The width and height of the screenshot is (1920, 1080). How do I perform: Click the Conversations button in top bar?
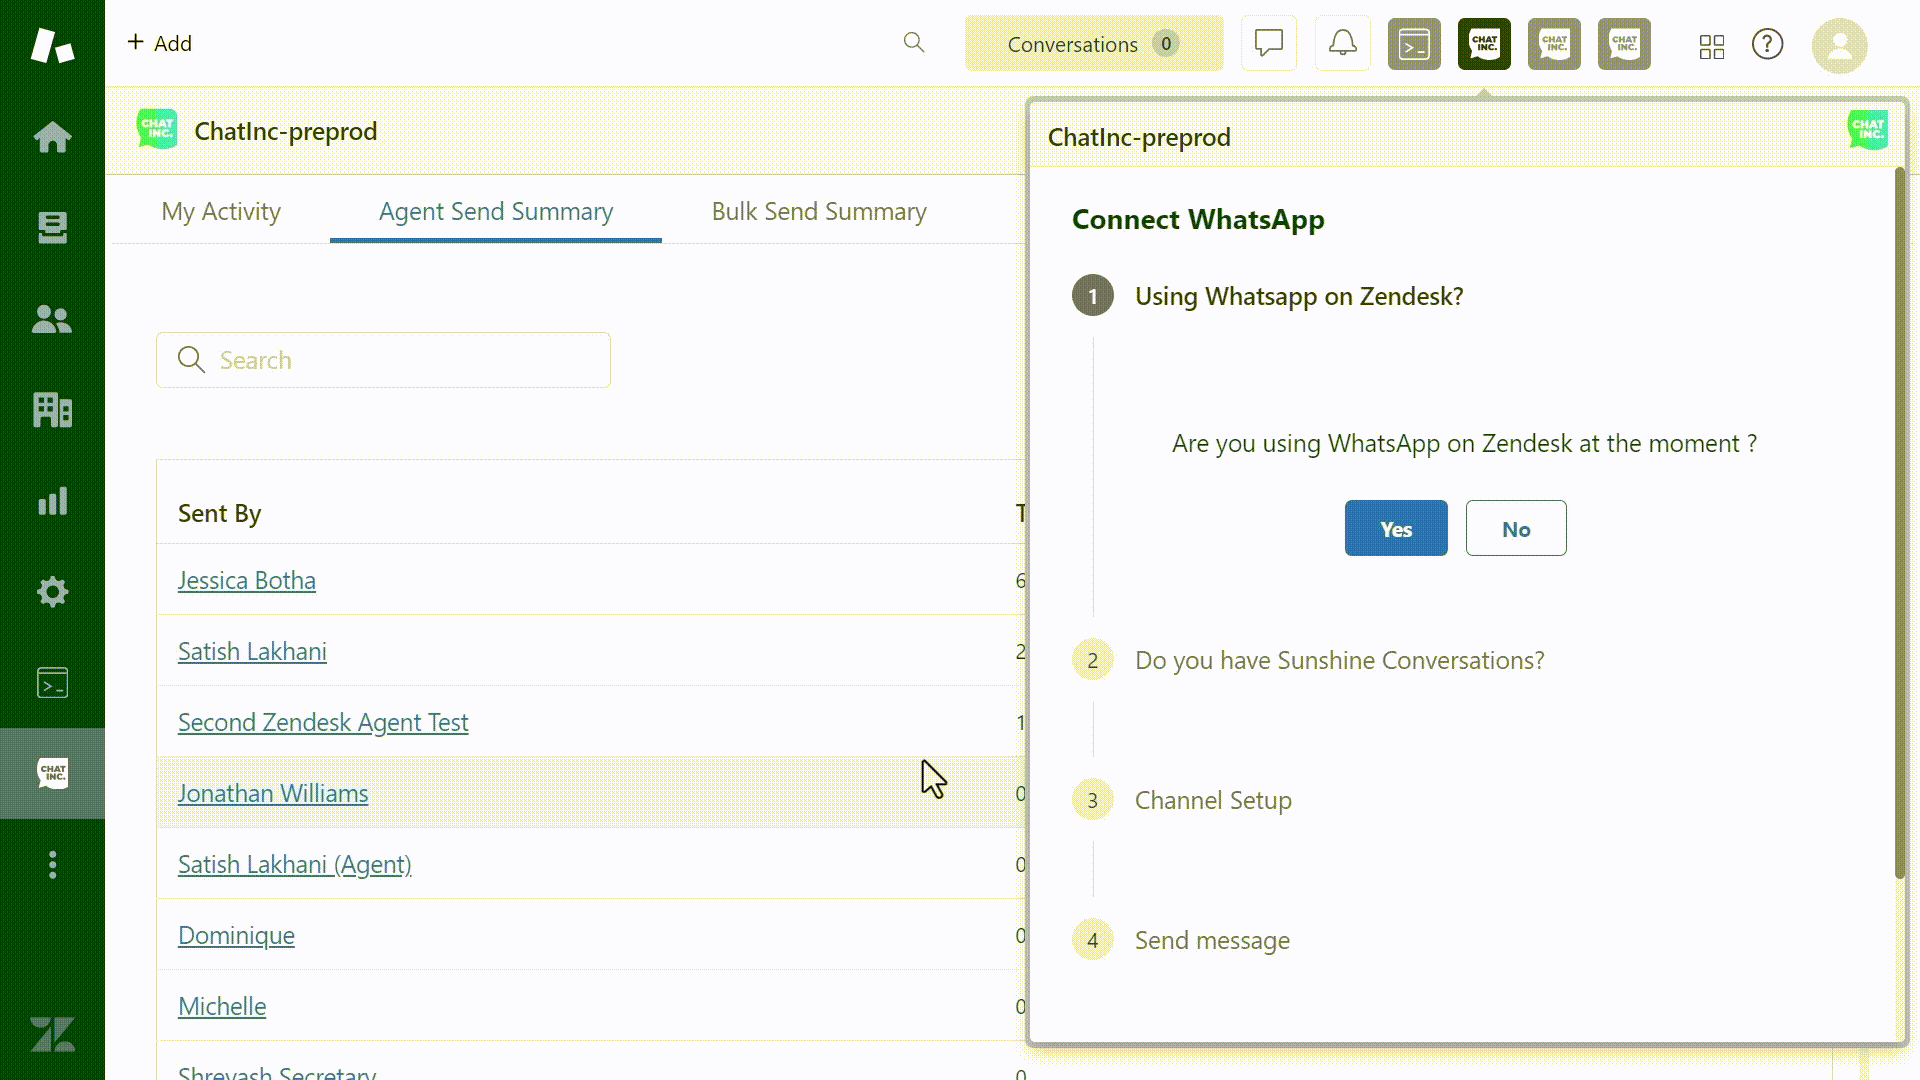tap(1093, 44)
